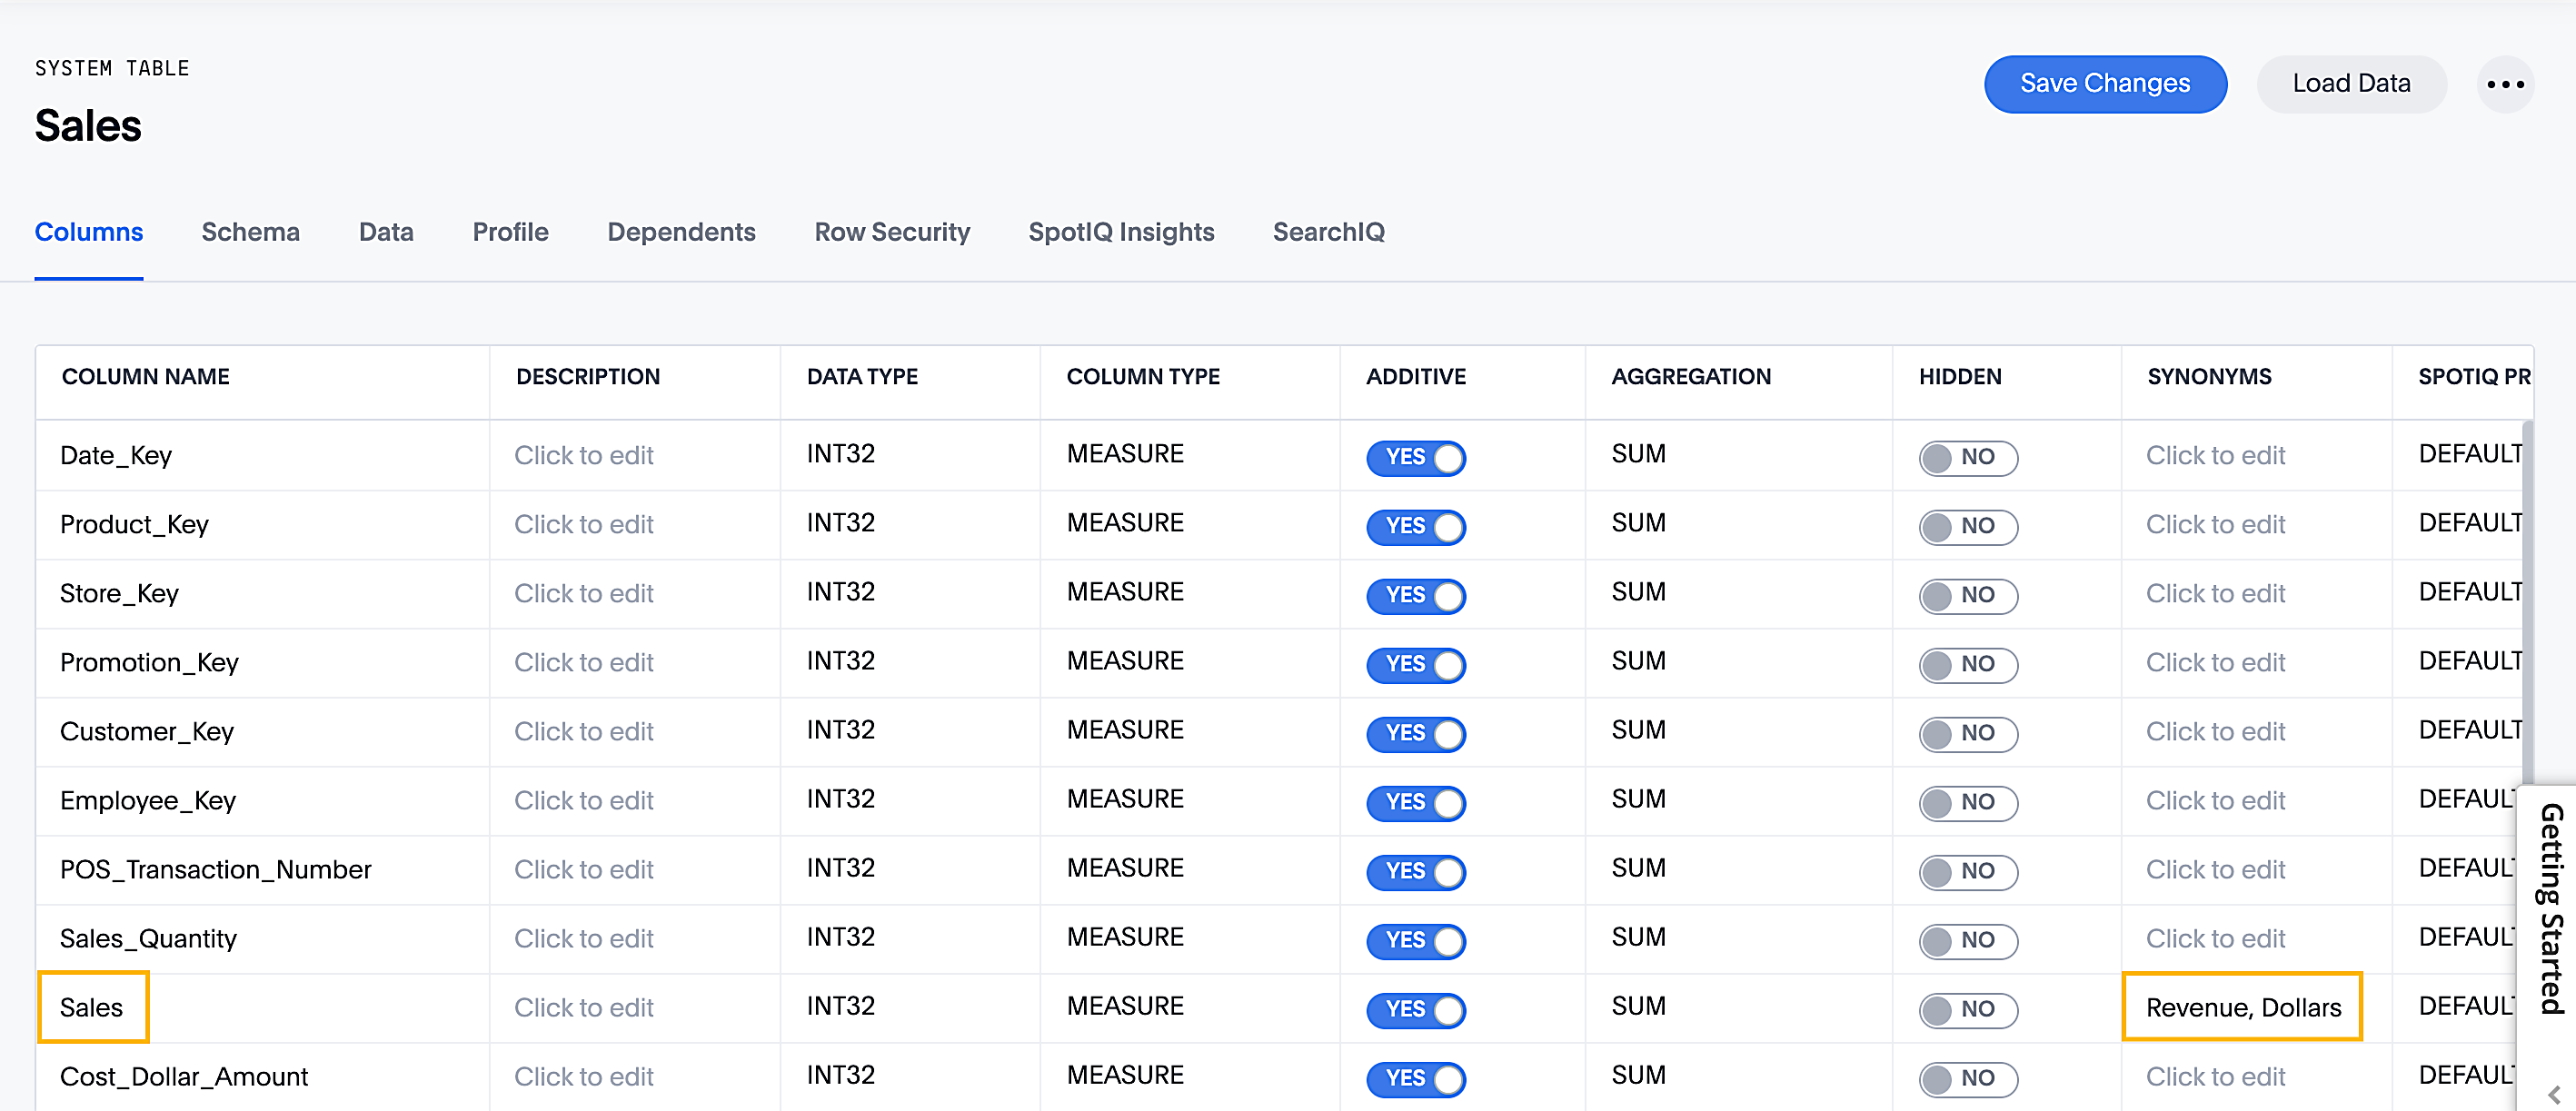The height and width of the screenshot is (1111, 2576).
Task: Switch to the Schema tab
Action: coord(250,232)
